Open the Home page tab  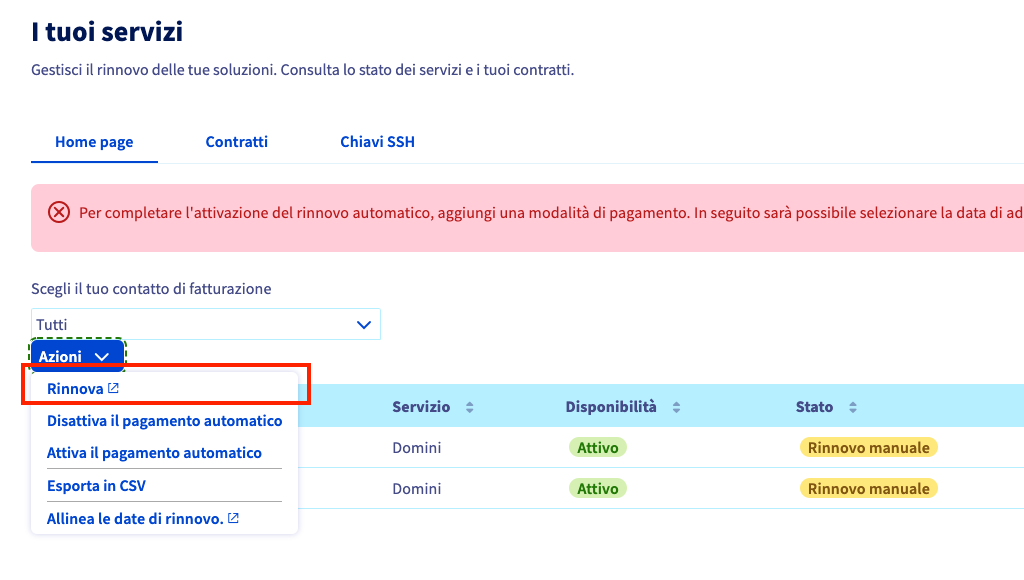click(94, 142)
